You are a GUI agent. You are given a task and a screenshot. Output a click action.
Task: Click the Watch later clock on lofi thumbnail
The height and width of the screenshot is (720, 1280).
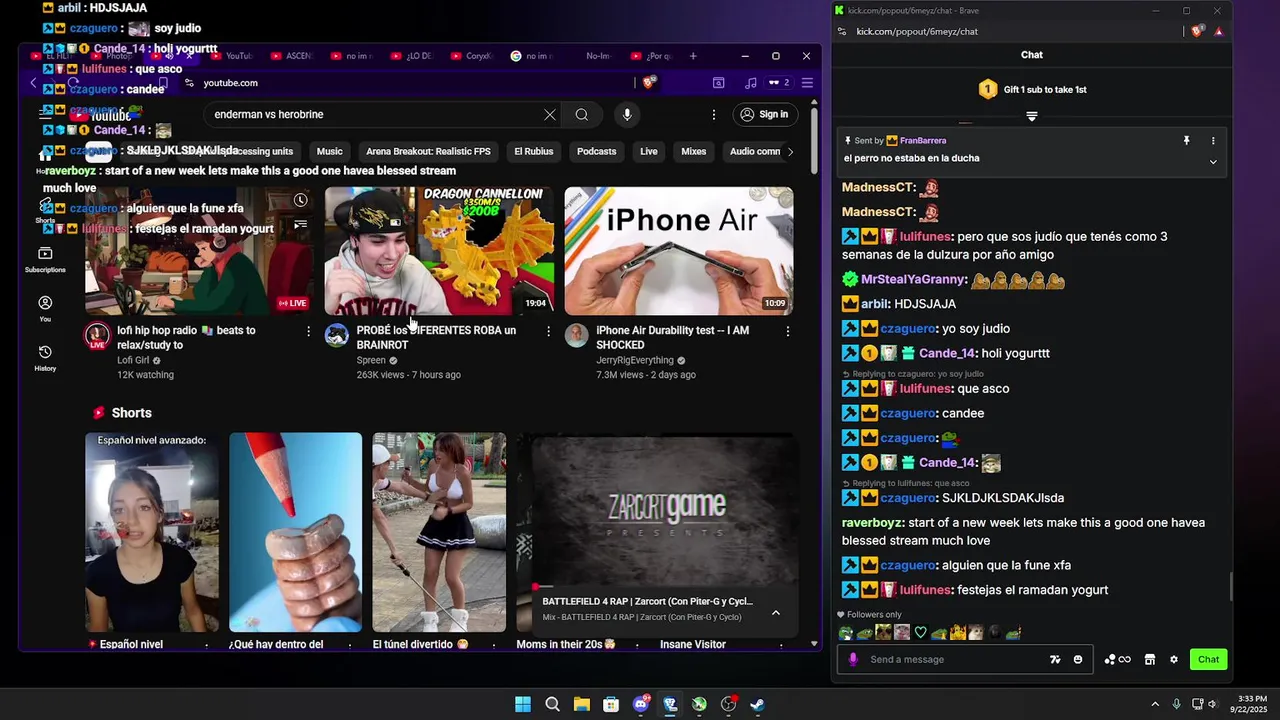click(x=300, y=201)
